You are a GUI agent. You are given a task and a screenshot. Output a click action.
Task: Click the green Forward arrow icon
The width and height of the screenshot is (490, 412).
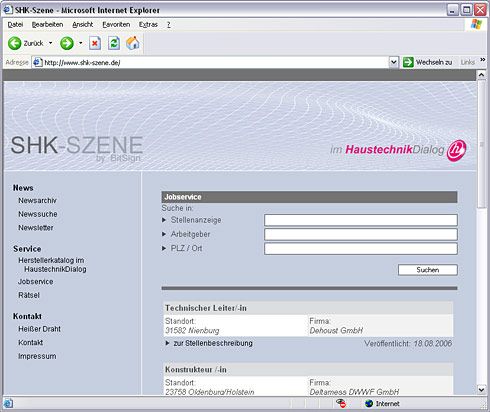click(x=67, y=43)
